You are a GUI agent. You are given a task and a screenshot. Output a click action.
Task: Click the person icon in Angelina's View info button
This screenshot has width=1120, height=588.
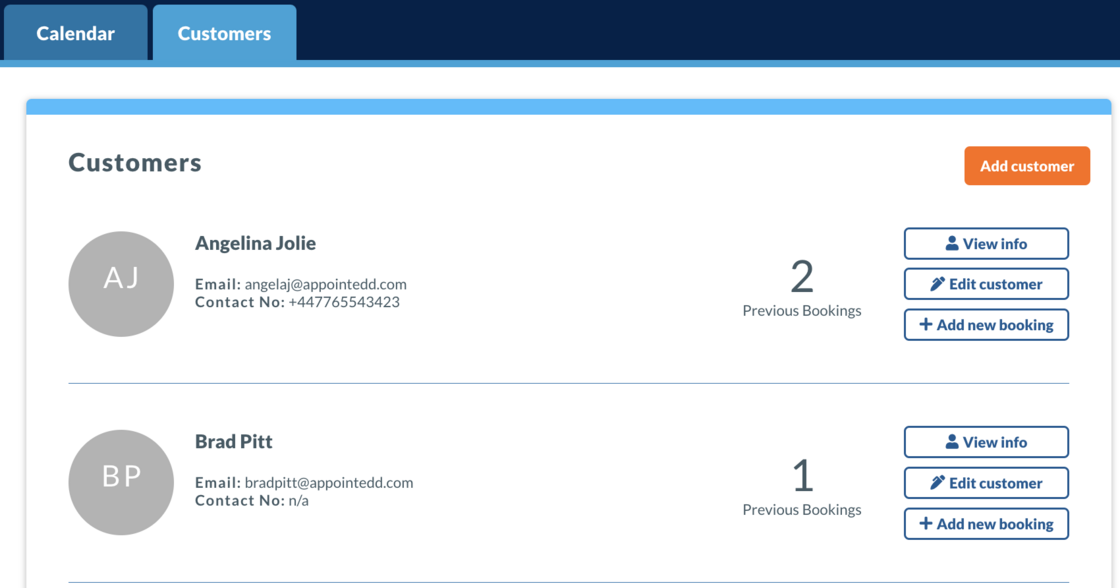pyautogui.click(x=951, y=243)
